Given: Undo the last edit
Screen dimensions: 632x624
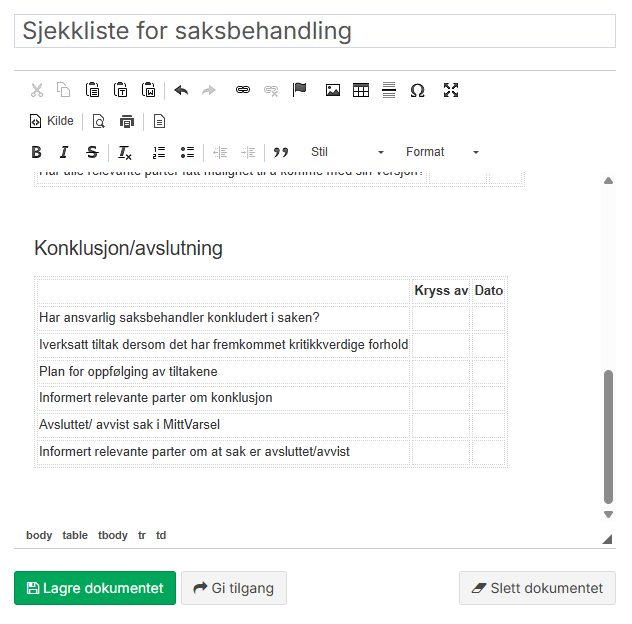Looking at the screenshot, I should click(x=181, y=90).
